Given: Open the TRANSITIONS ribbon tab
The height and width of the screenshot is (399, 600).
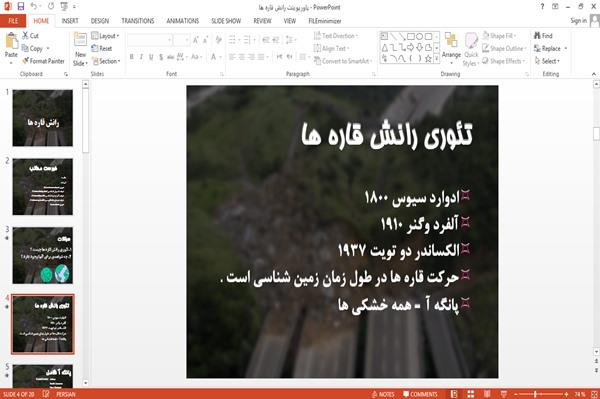Looking at the screenshot, I should pyautogui.click(x=138, y=21).
